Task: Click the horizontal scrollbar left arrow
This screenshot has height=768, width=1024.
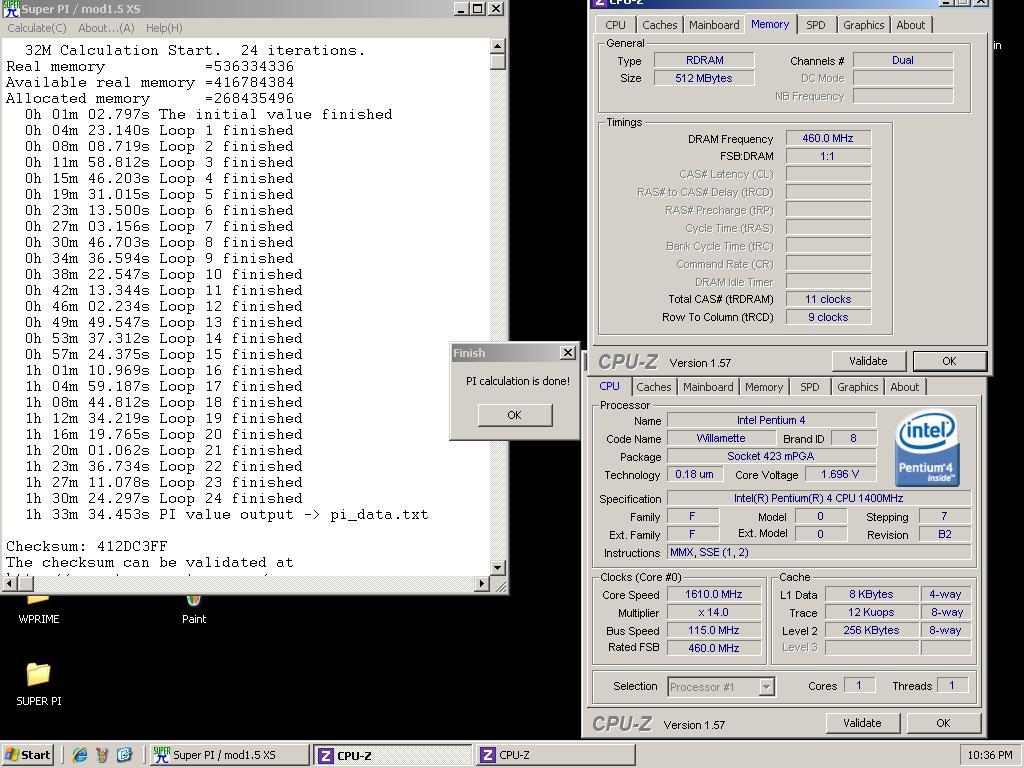Action: click(x=10, y=583)
